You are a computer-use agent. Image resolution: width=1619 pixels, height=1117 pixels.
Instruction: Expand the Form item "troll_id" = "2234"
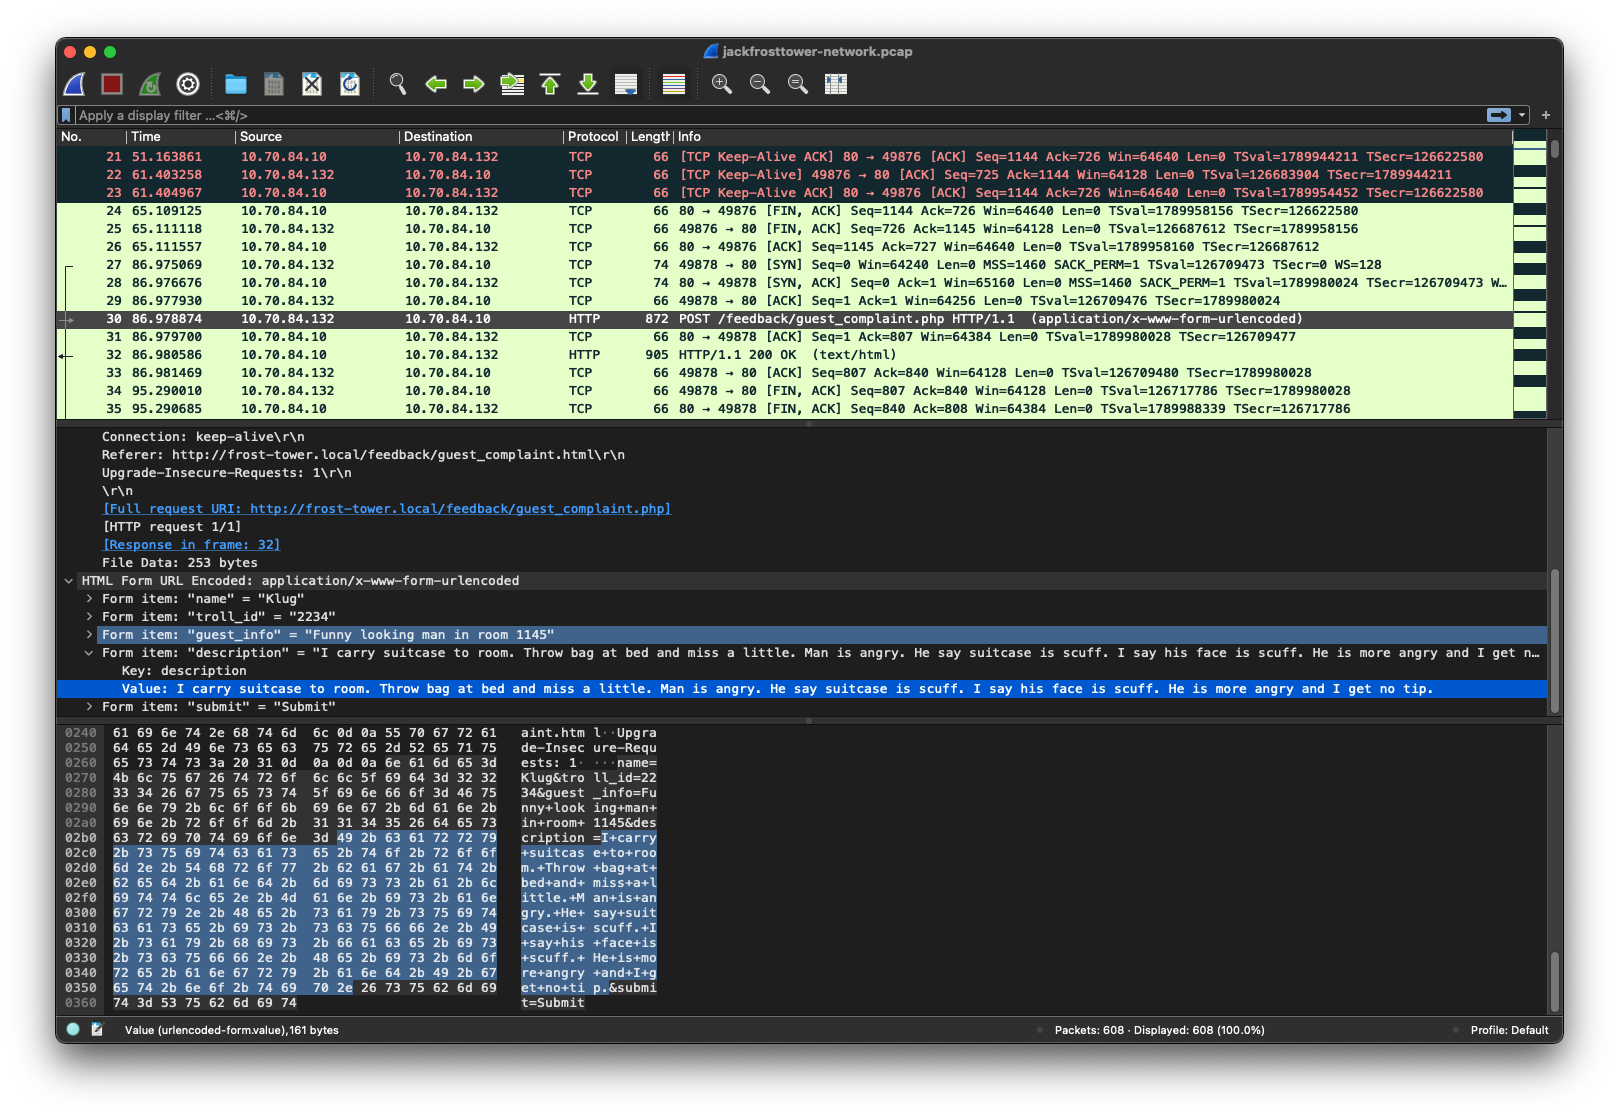89,617
